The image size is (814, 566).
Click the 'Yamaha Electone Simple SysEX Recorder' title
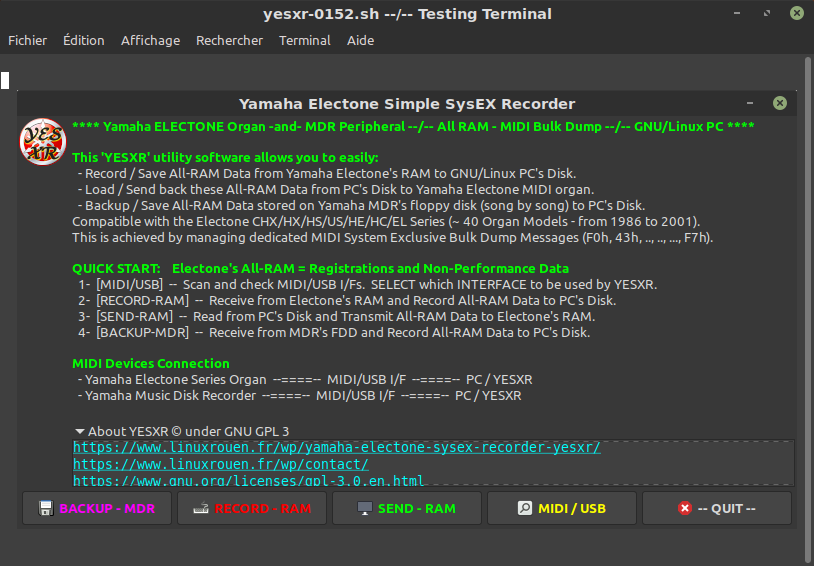click(x=407, y=104)
